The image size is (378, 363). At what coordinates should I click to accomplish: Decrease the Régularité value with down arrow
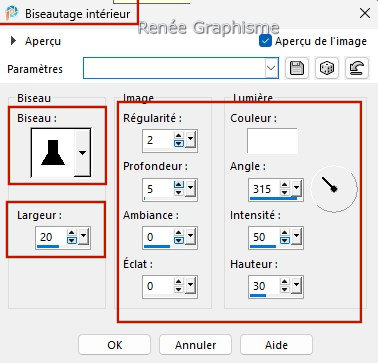(x=179, y=143)
